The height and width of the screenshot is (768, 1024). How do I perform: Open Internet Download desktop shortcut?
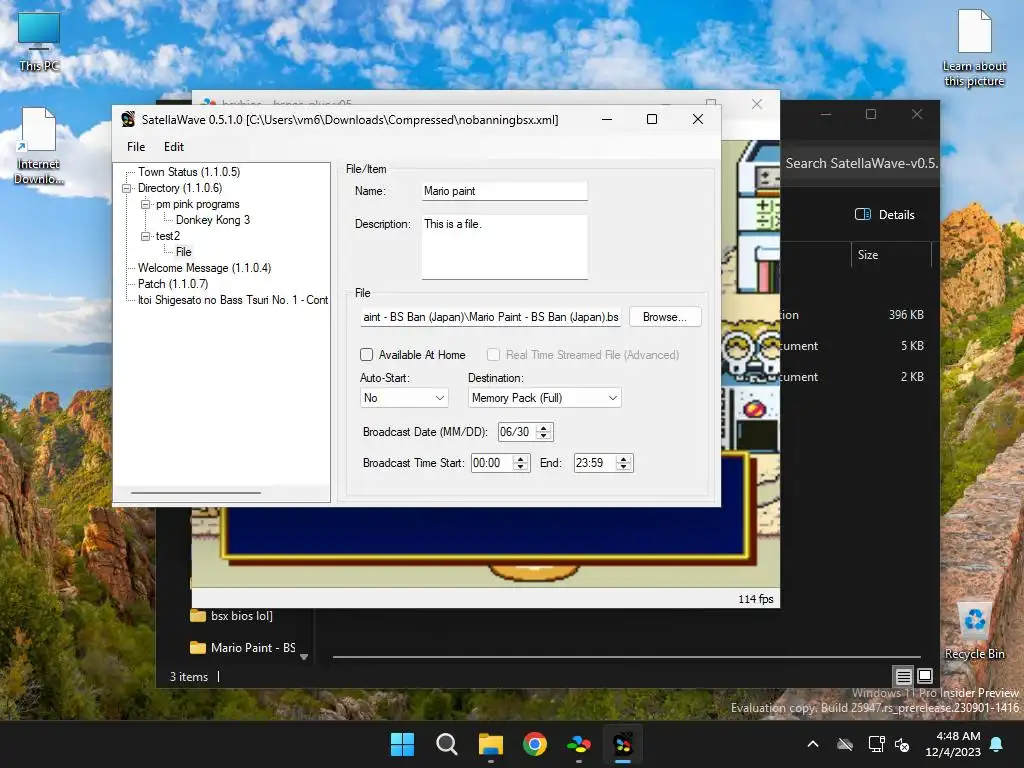39,146
